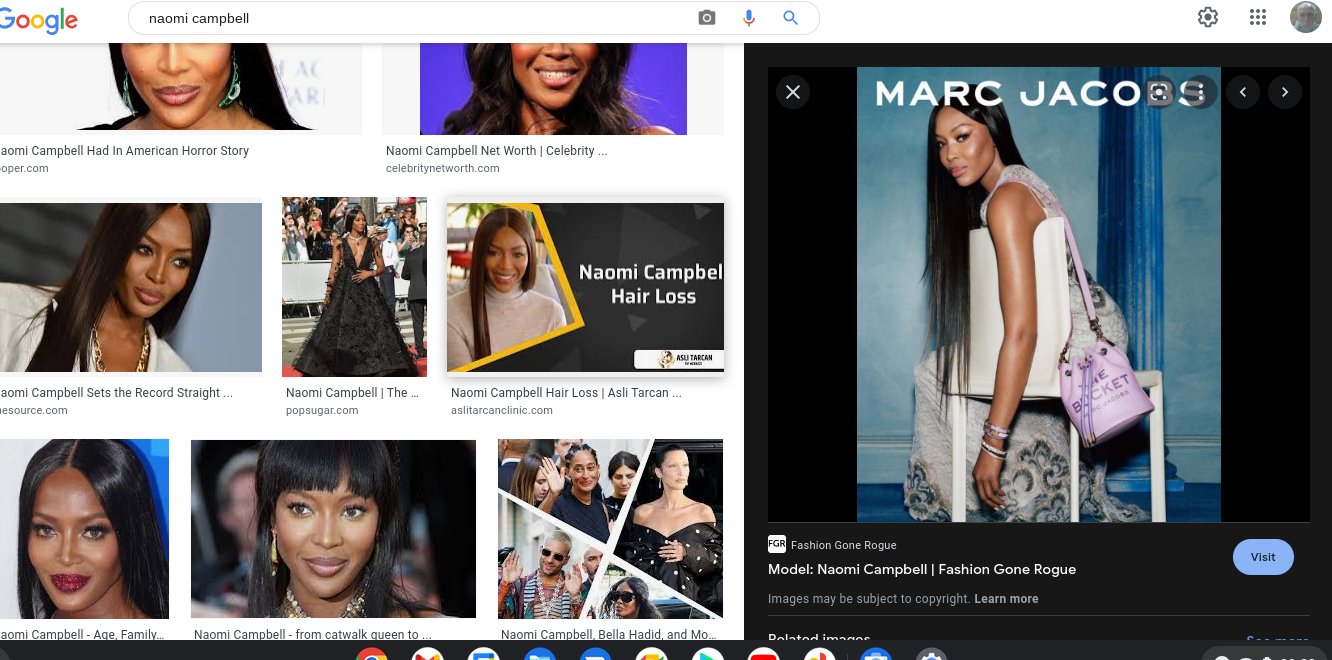This screenshot has width=1332, height=660.
Task: Click 'Naomi Campbell - from catwalk queen to ...'
Action: (x=313, y=635)
